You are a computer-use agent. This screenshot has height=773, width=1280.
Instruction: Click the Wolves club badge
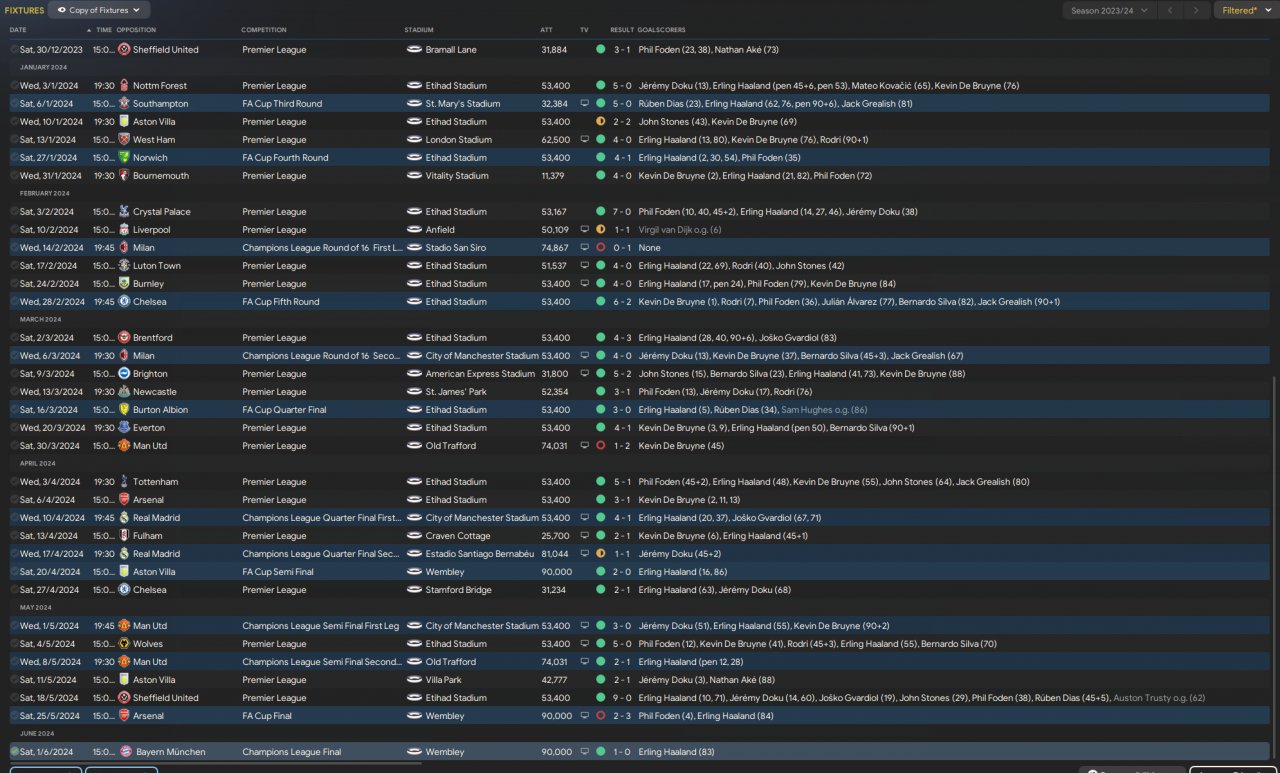point(124,644)
